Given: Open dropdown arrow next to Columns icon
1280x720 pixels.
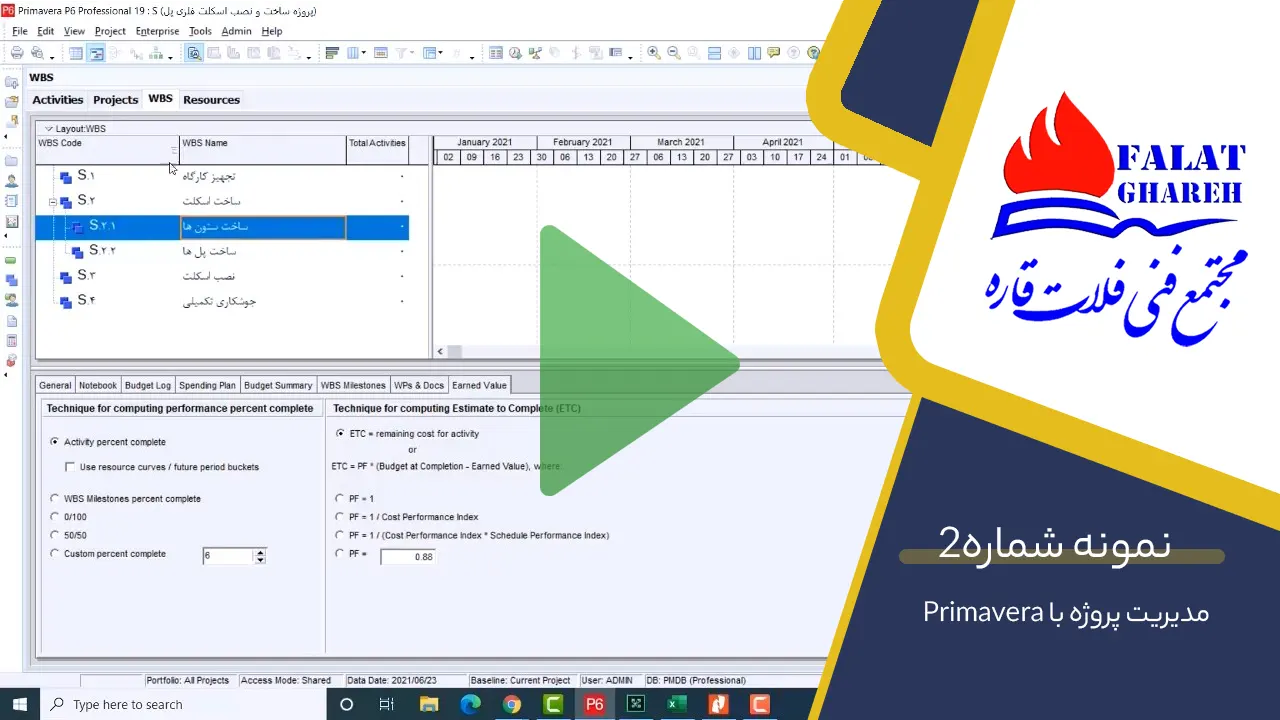Looking at the screenshot, I should (x=364, y=54).
